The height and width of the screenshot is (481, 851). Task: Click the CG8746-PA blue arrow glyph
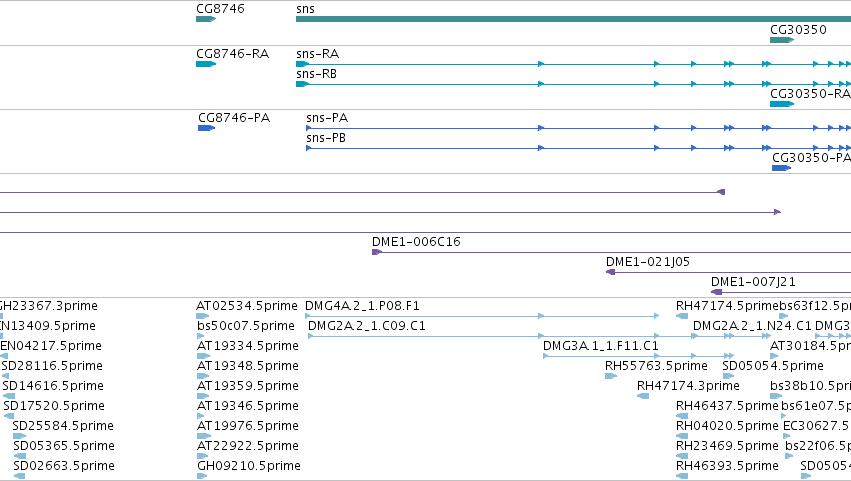point(206,128)
